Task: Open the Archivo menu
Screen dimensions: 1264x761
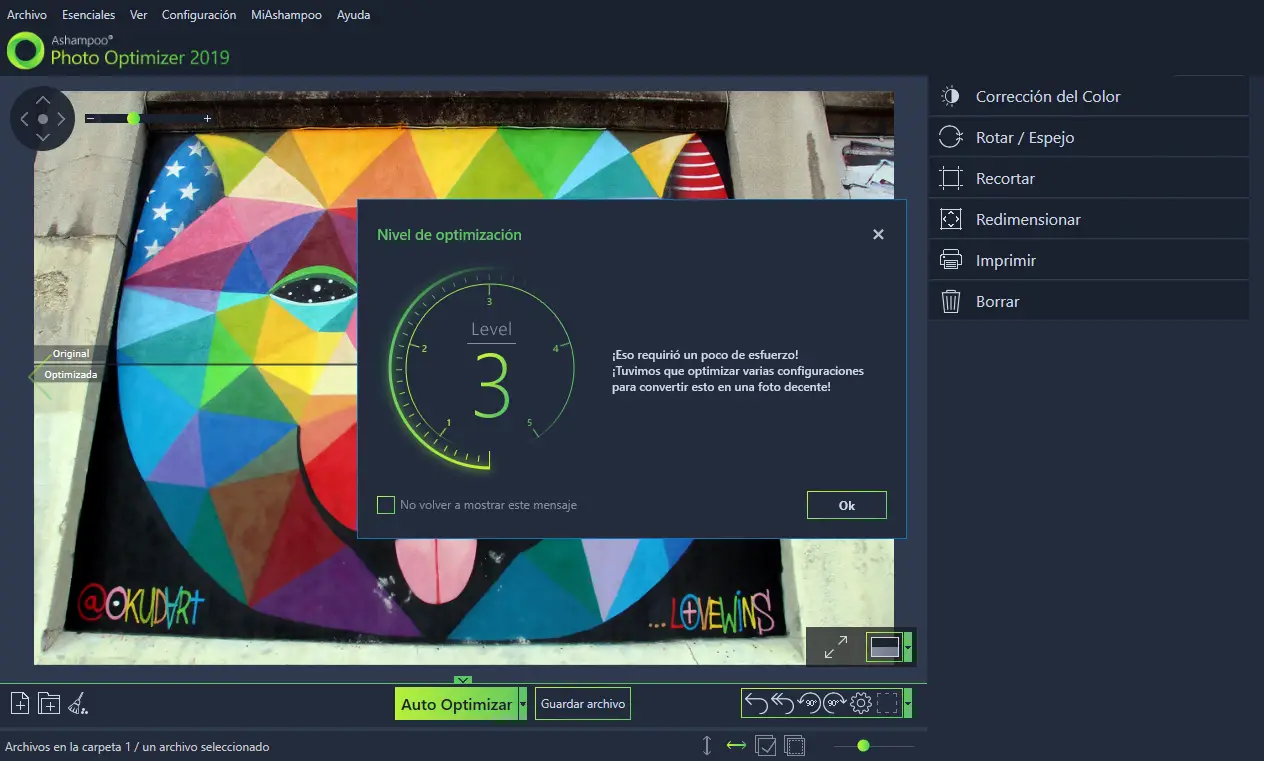Action: pyautogui.click(x=27, y=15)
